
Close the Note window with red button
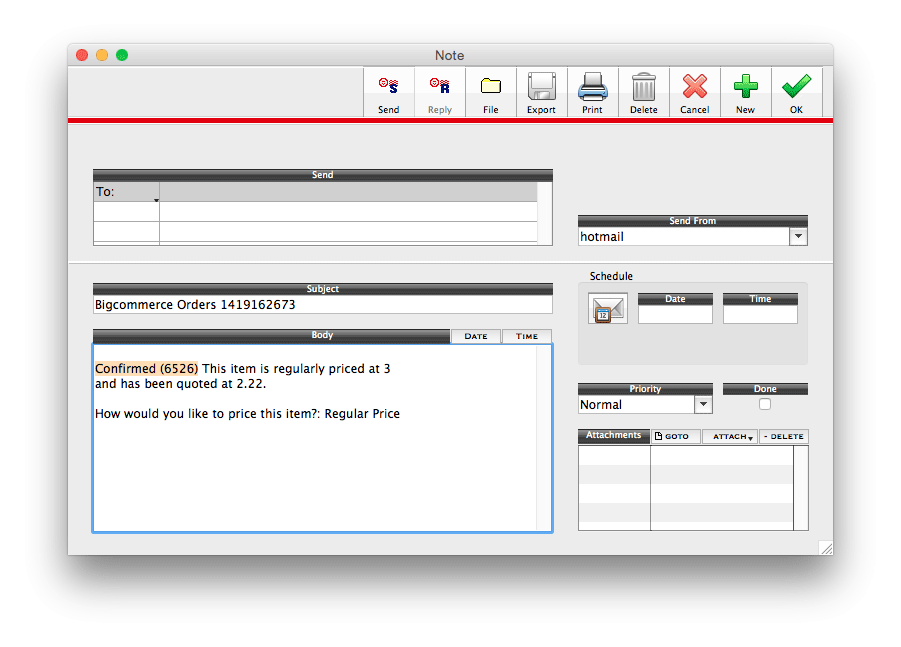pyautogui.click(x=82, y=55)
